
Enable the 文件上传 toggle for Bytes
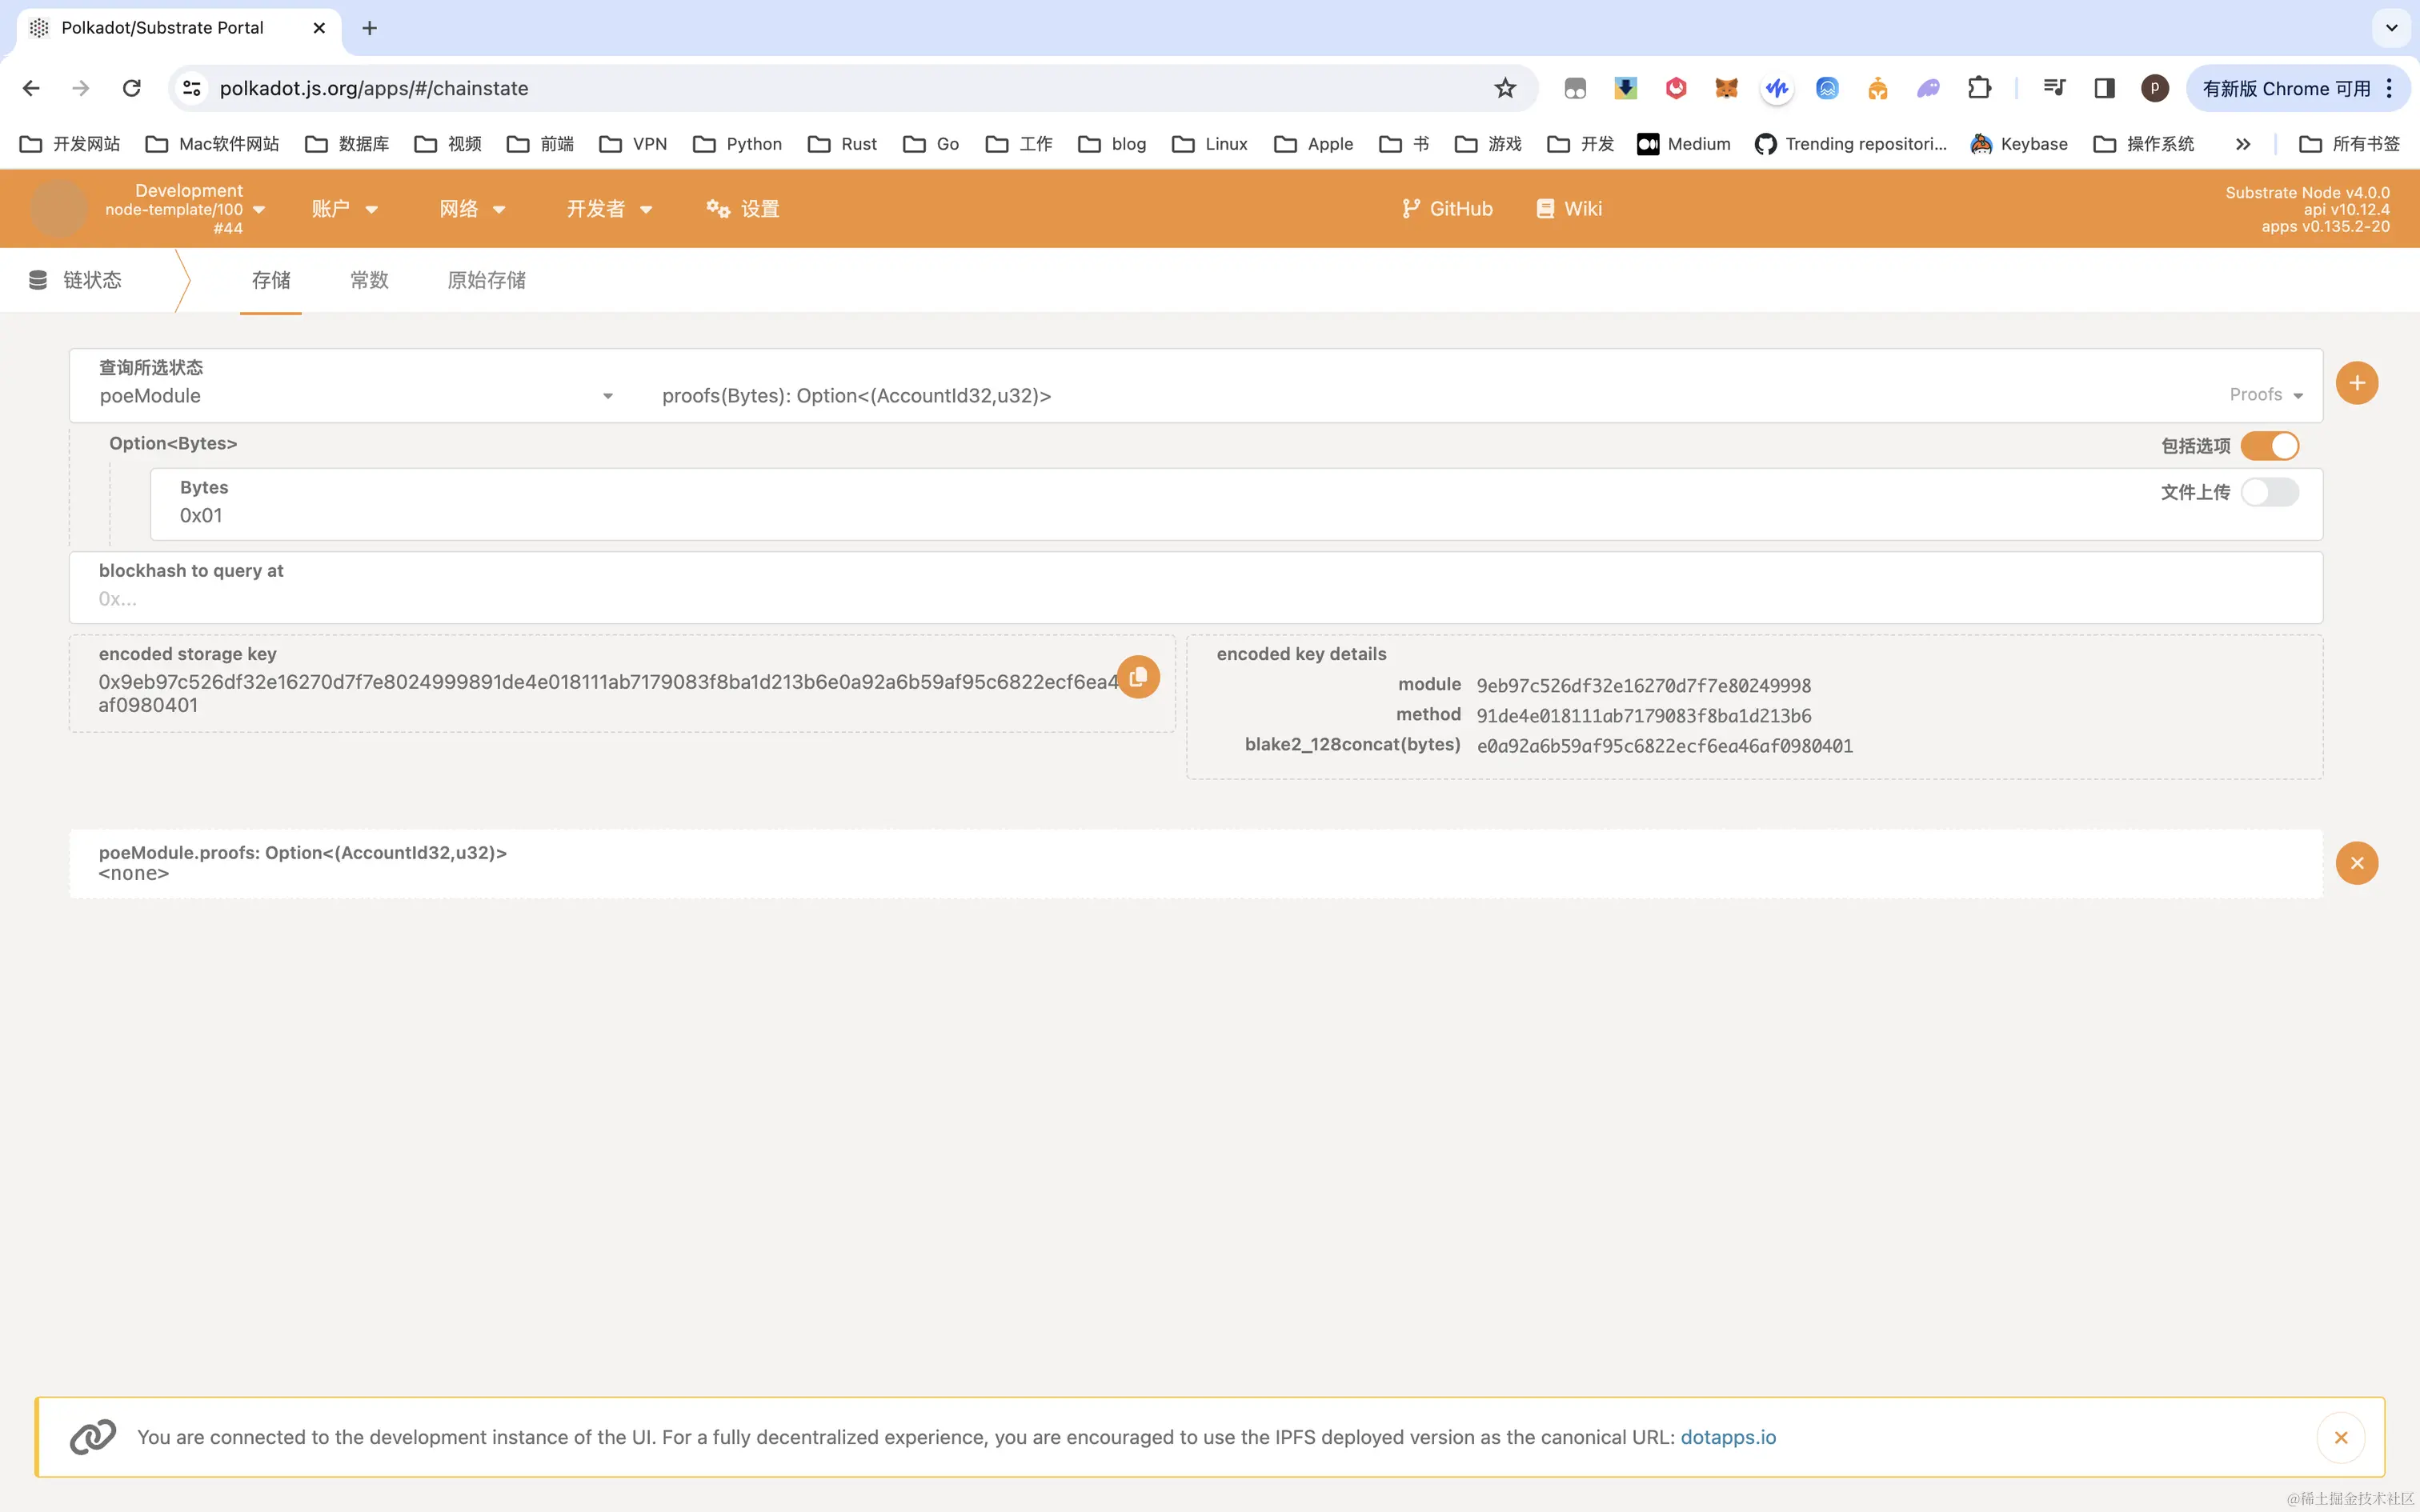click(x=2271, y=491)
